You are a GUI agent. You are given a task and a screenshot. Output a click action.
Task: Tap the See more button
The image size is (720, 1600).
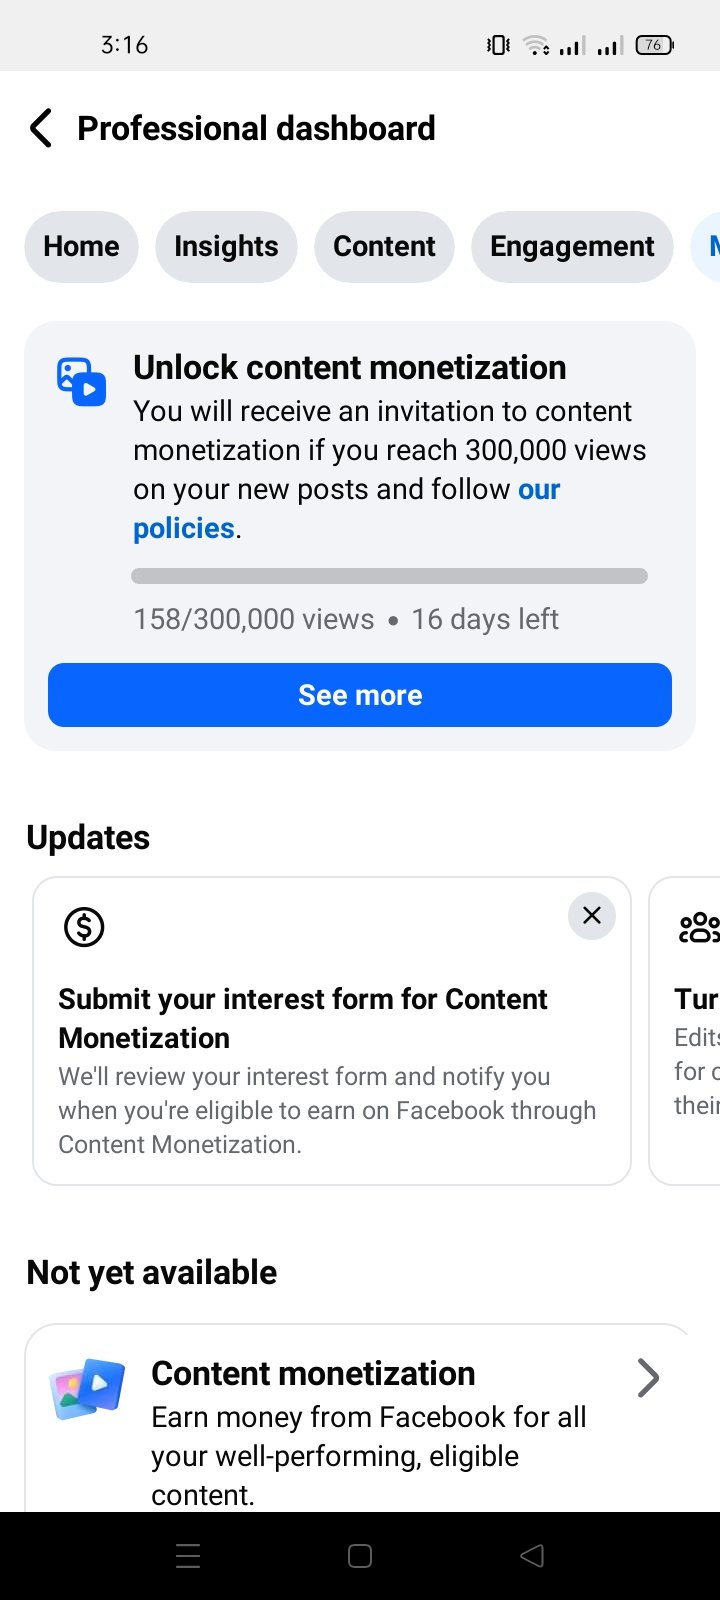(360, 695)
